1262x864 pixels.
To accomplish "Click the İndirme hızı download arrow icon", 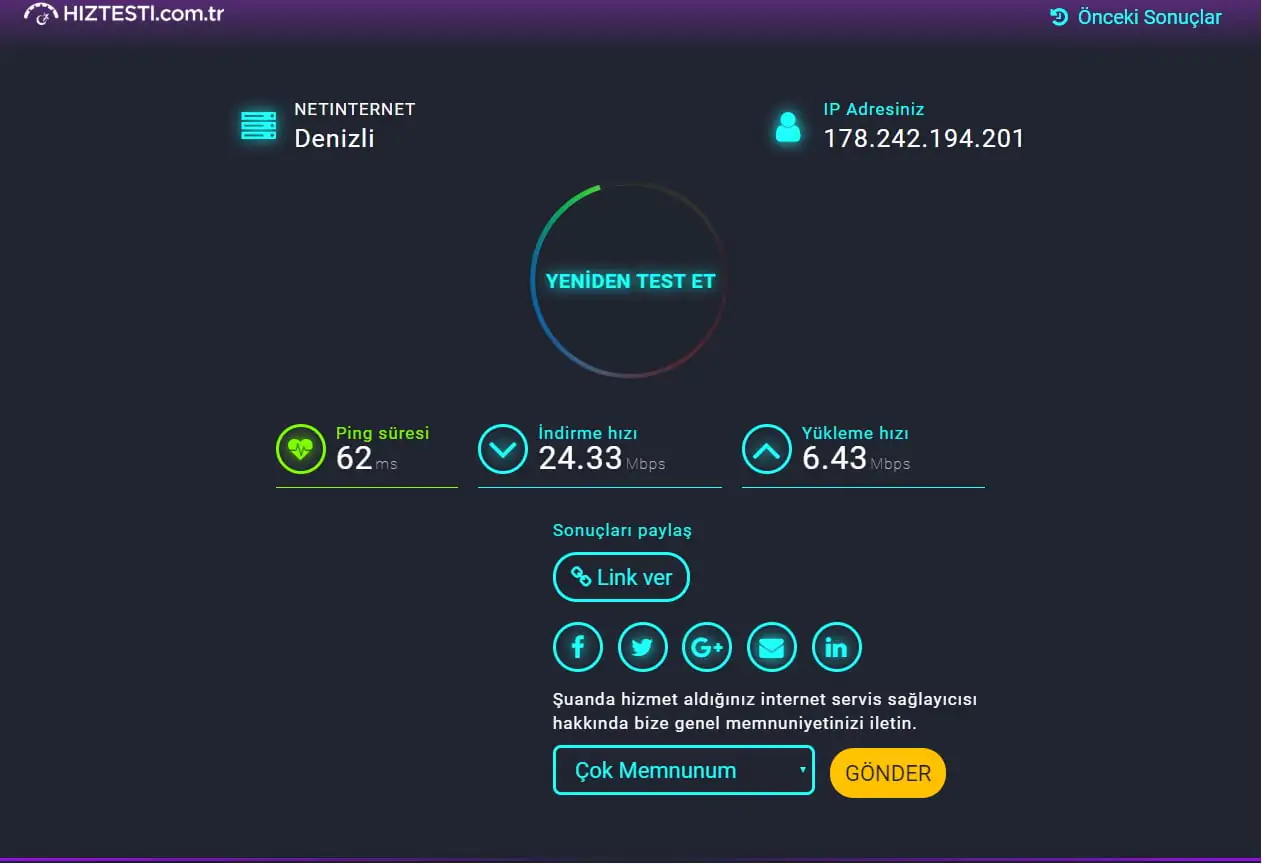I will (x=503, y=449).
